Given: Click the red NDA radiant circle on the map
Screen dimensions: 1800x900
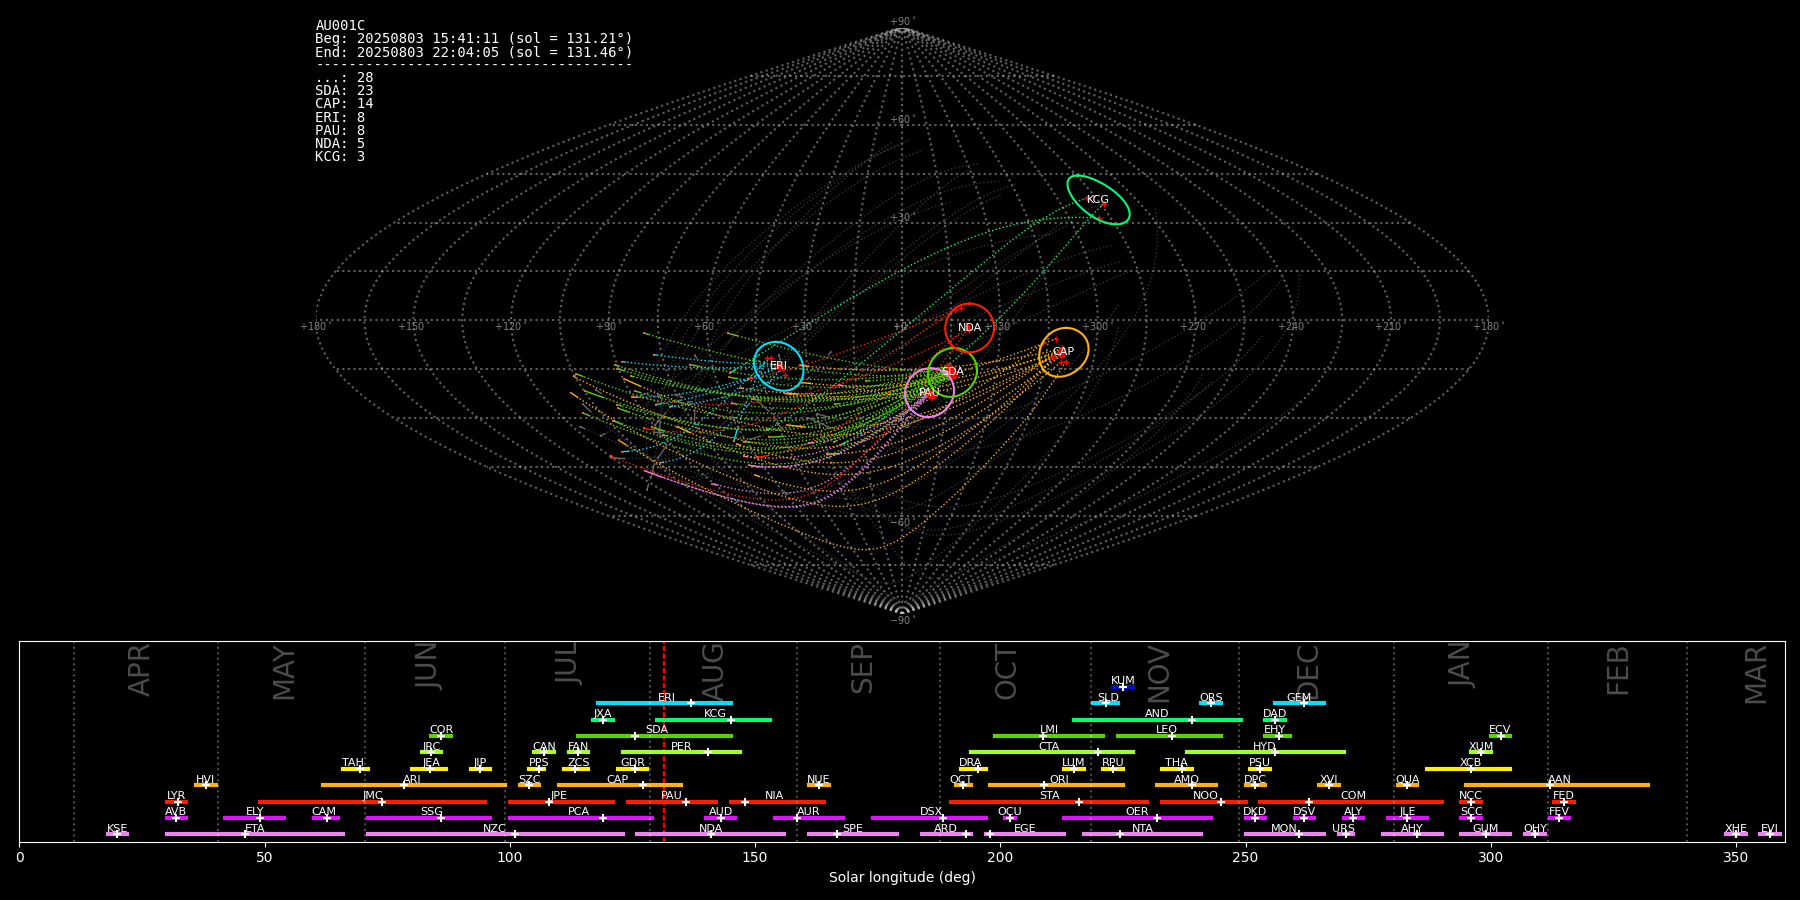Looking at the screenshot, I should [x=970, y=328].
